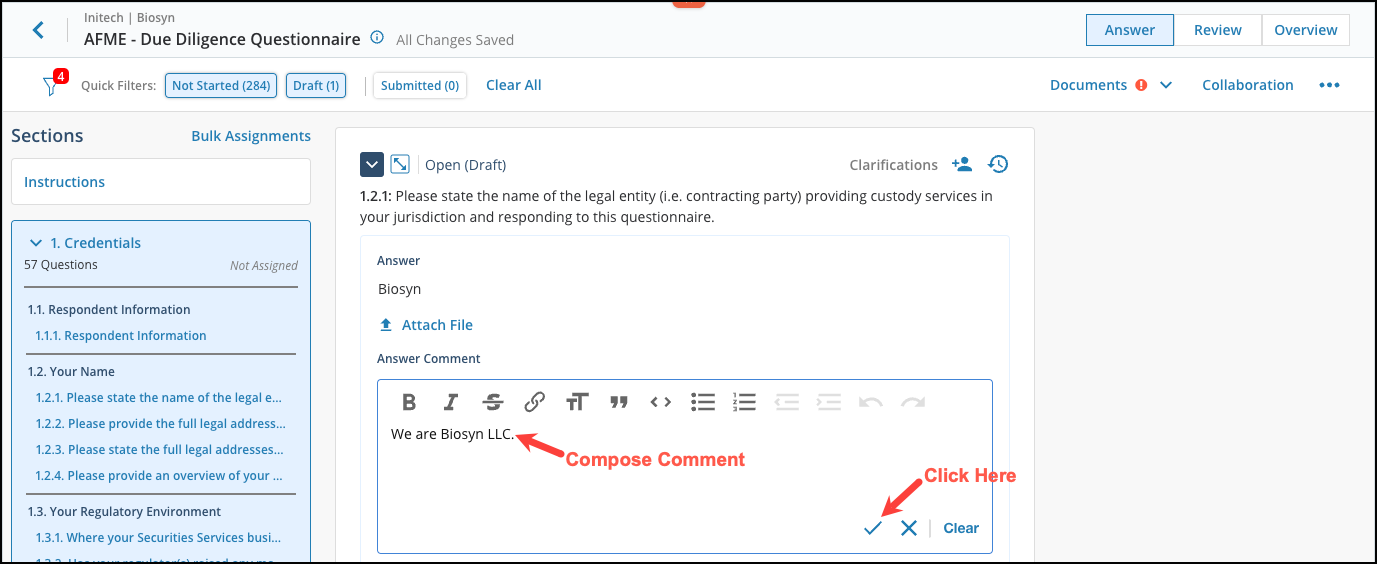Screen dimensions: 1377x564
Task: Assign a user with add-person icon
Action: pyautogui.click(x=962, y=164)
